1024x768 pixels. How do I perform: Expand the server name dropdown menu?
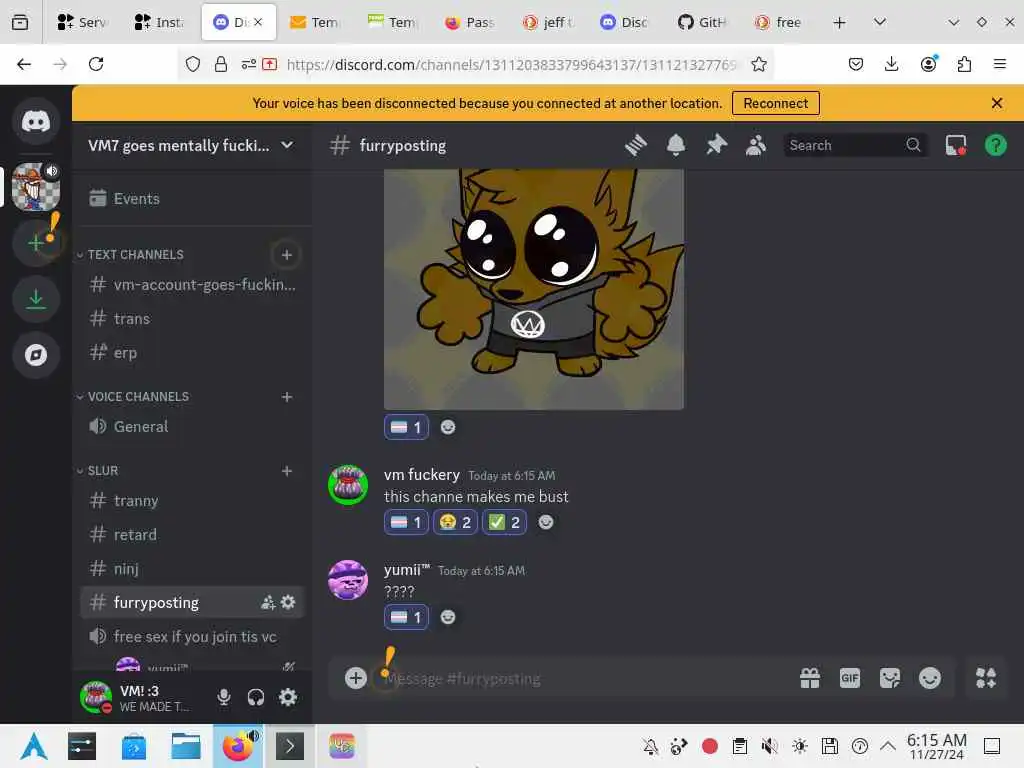[x=287, y=145]
